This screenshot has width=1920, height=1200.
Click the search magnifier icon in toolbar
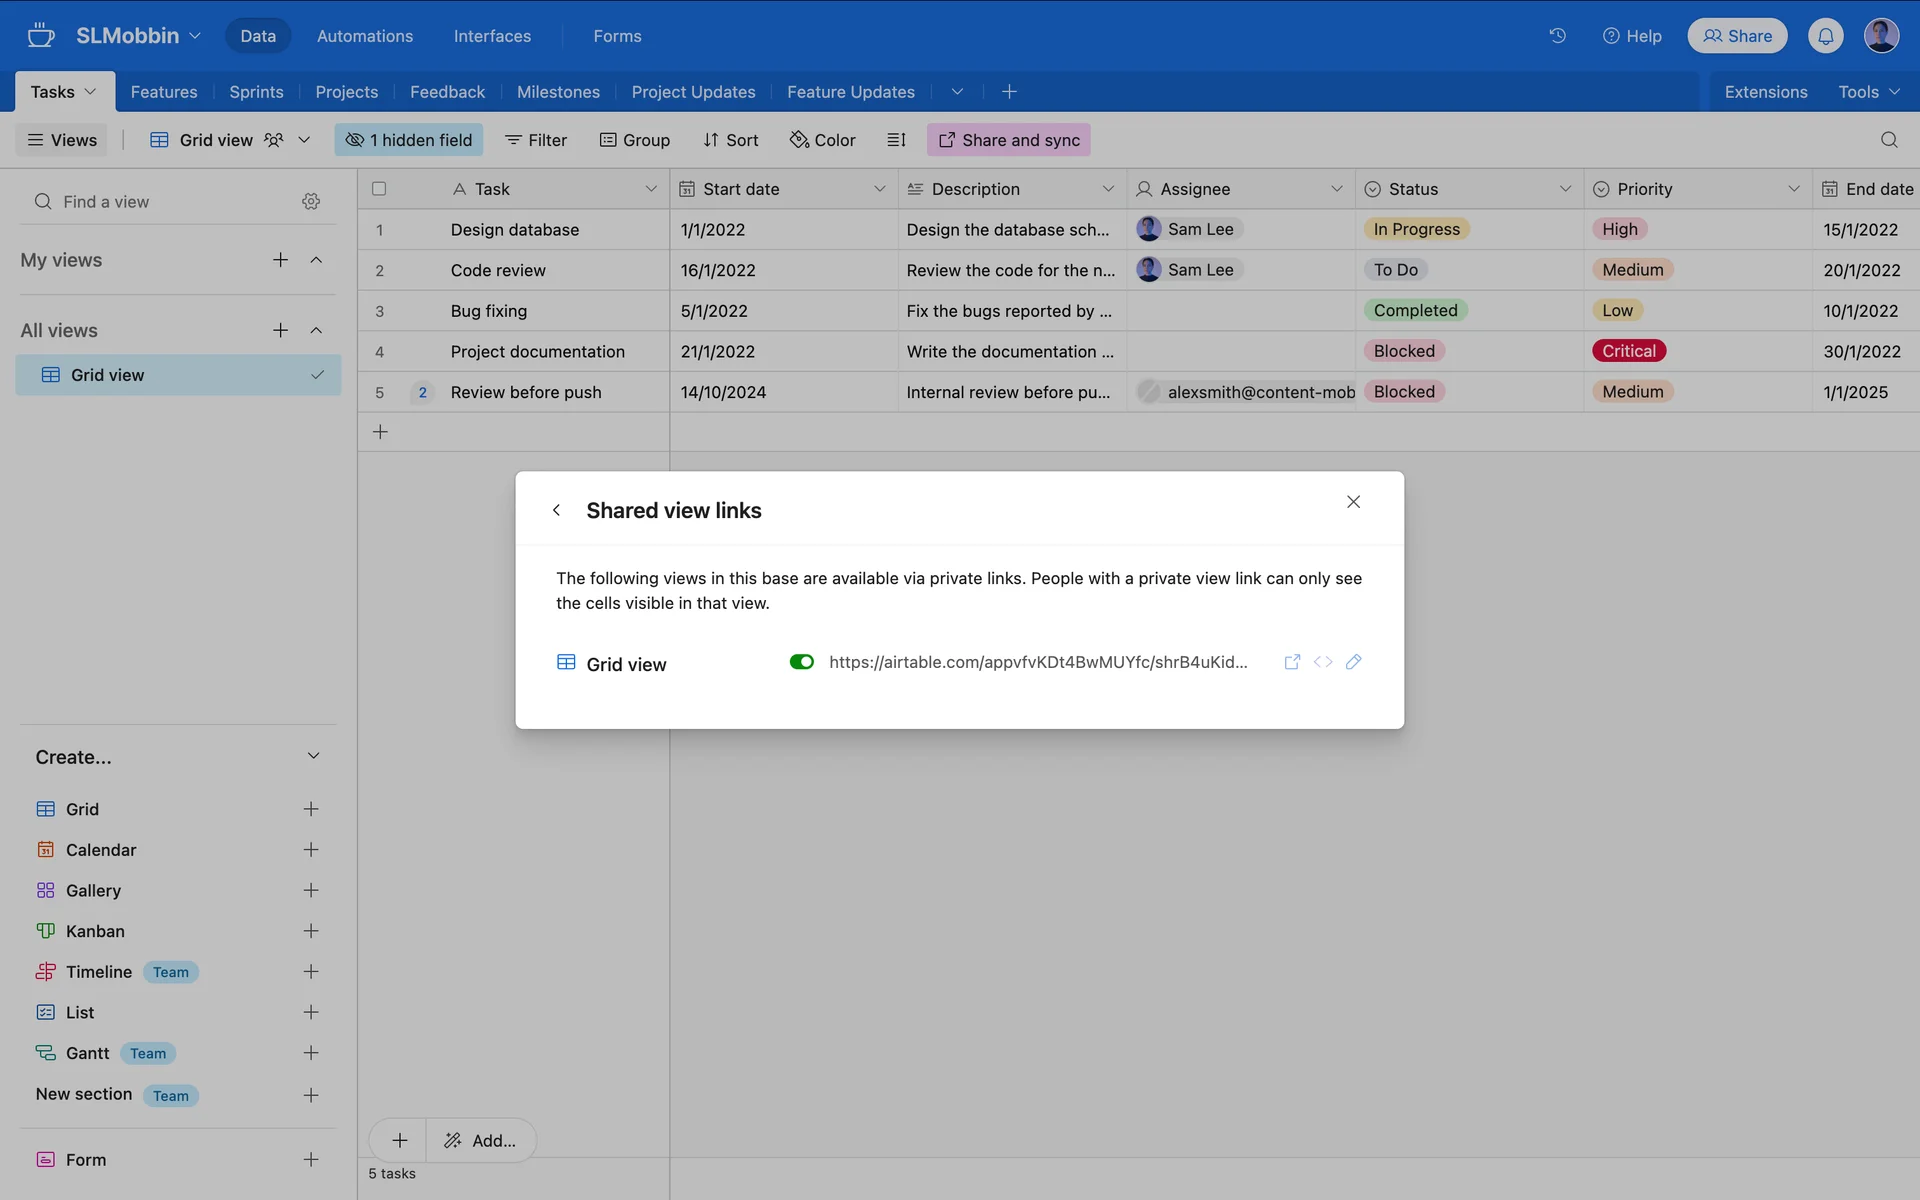(x=1888, y=140)
